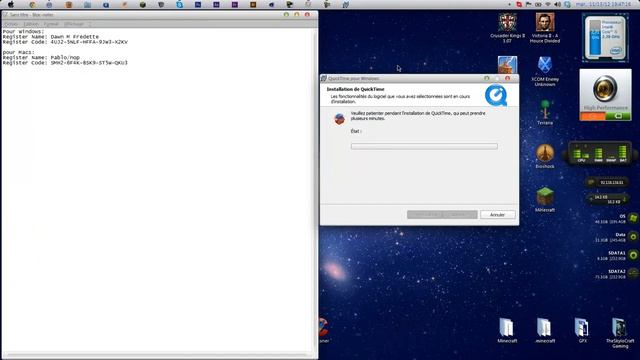
Task: Click the SDATA2 drive gadget icon
Action: coord(633,273)
